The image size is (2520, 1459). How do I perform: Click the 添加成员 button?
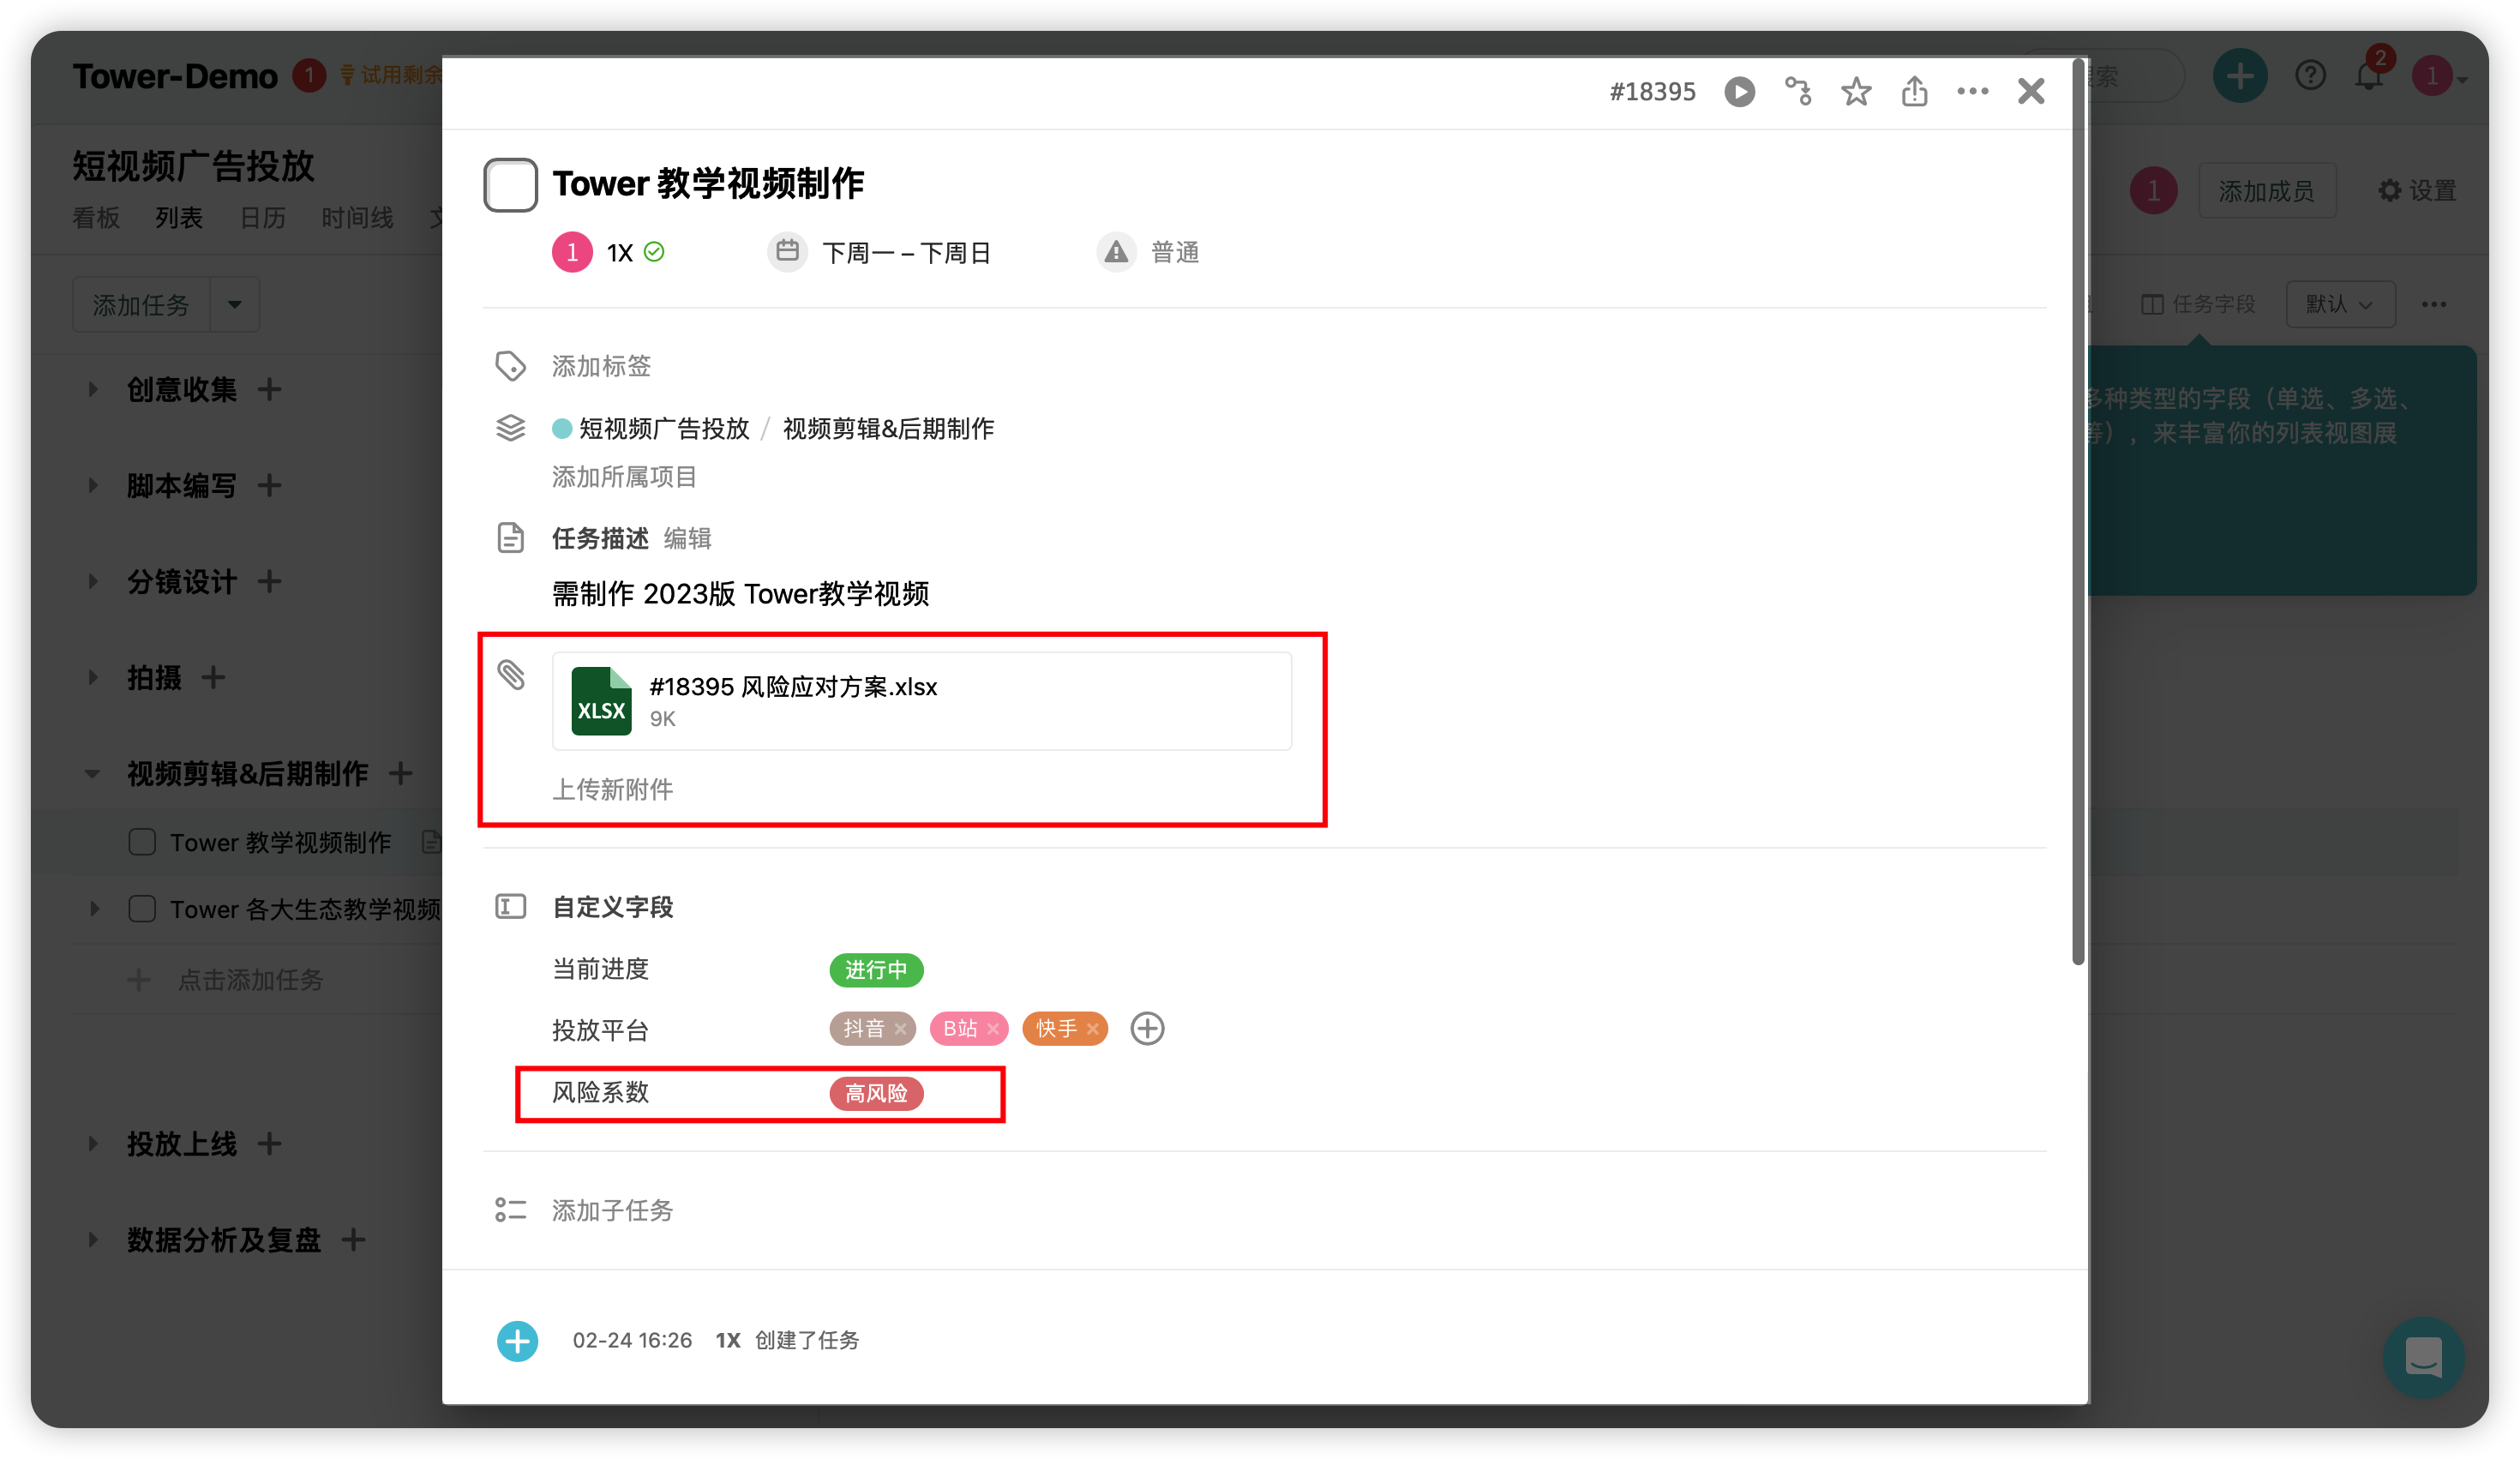click(2266, 190)
